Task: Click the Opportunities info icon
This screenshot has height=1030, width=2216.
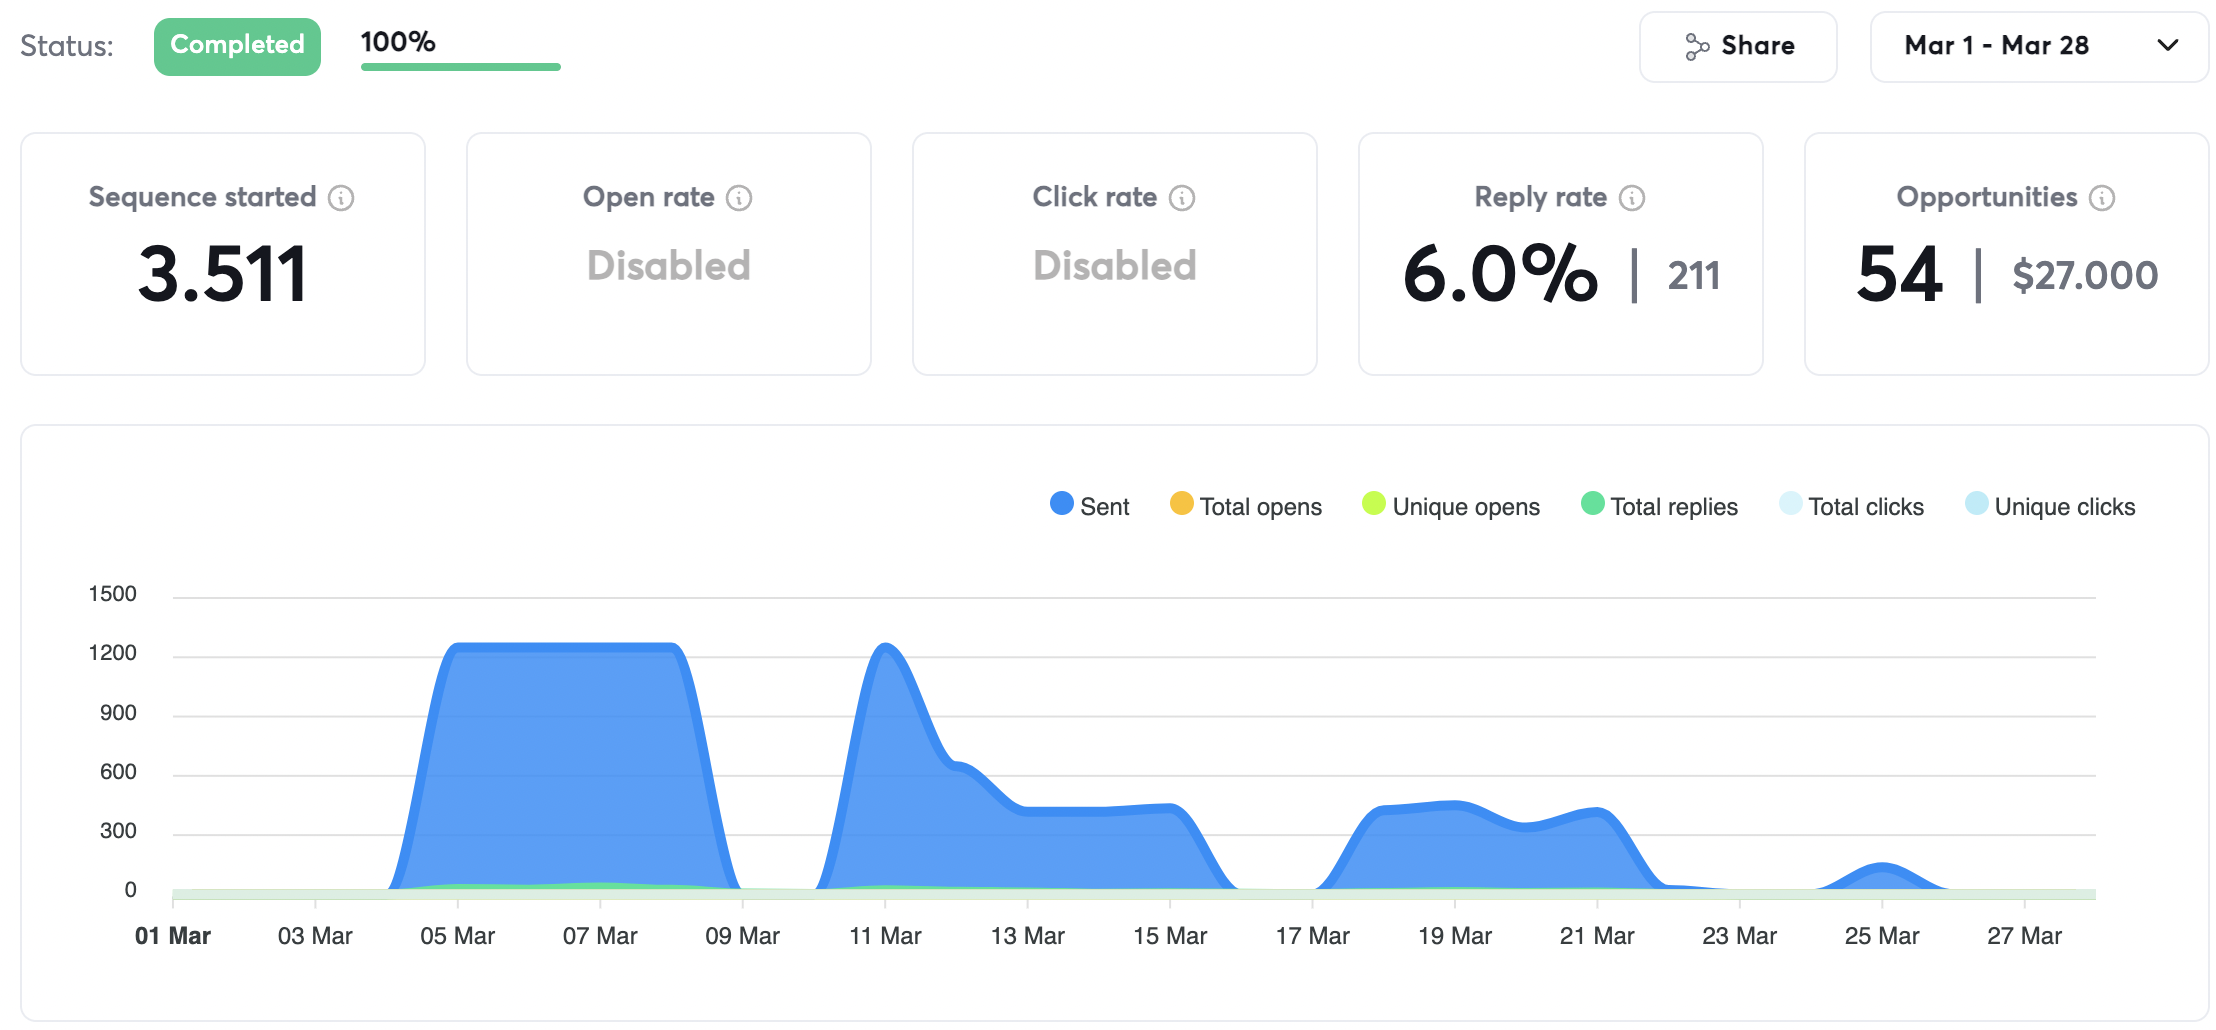Action: click(x=2102, y=198)
